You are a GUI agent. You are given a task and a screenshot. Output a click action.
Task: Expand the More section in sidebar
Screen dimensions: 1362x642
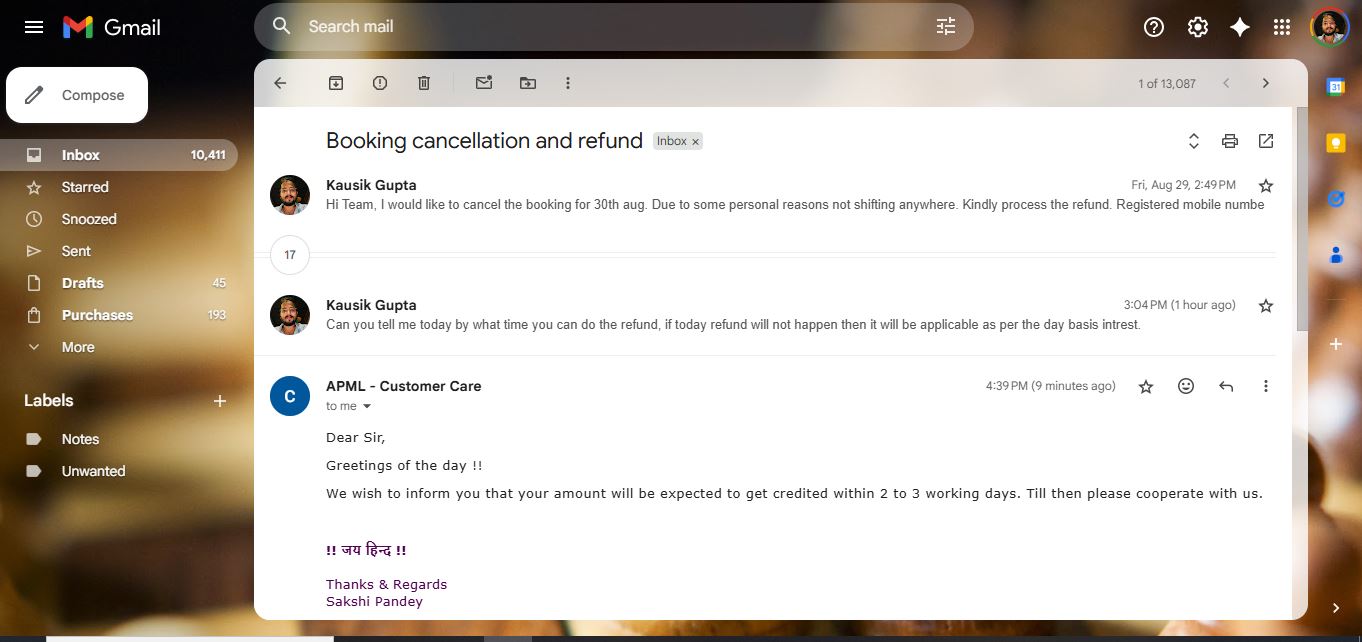pyautogui.click(x=78, y=347)
